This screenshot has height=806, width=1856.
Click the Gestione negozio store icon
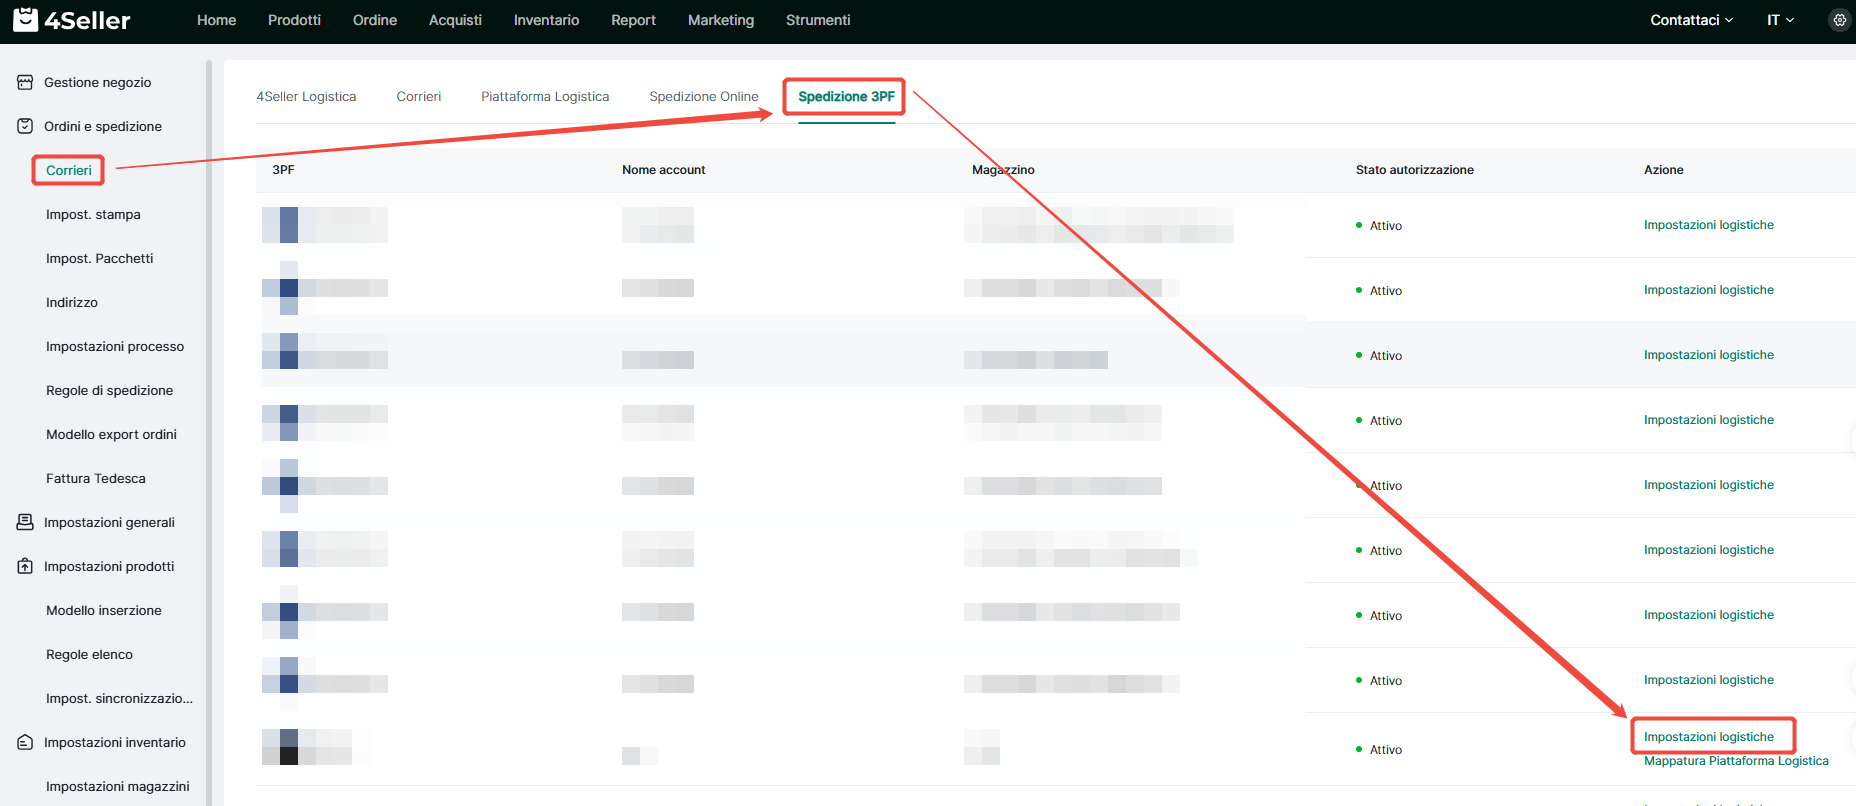tap(25, 82)
